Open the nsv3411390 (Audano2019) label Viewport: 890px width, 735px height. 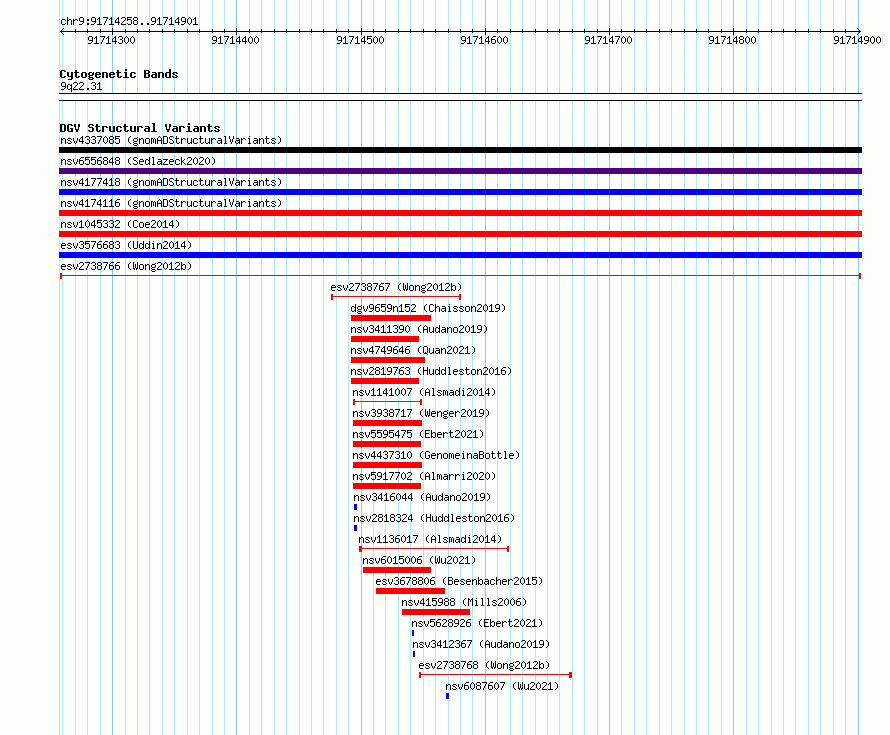pyautogui.click(x=419, y=329)
